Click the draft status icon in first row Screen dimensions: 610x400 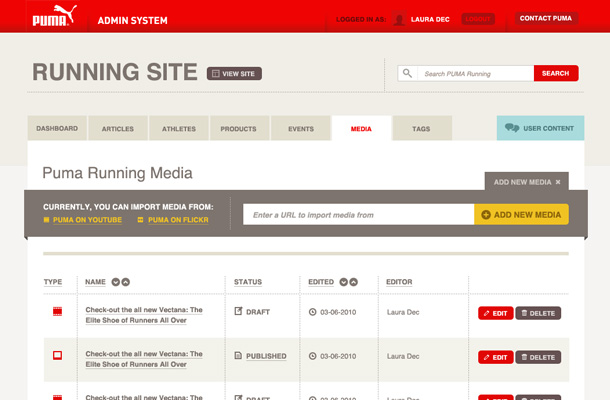click(238, 311)
